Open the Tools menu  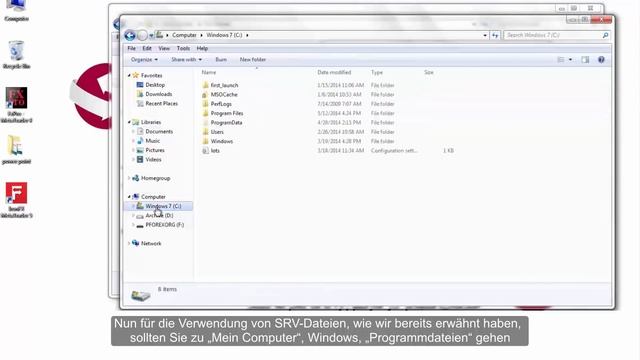point(183,48)
